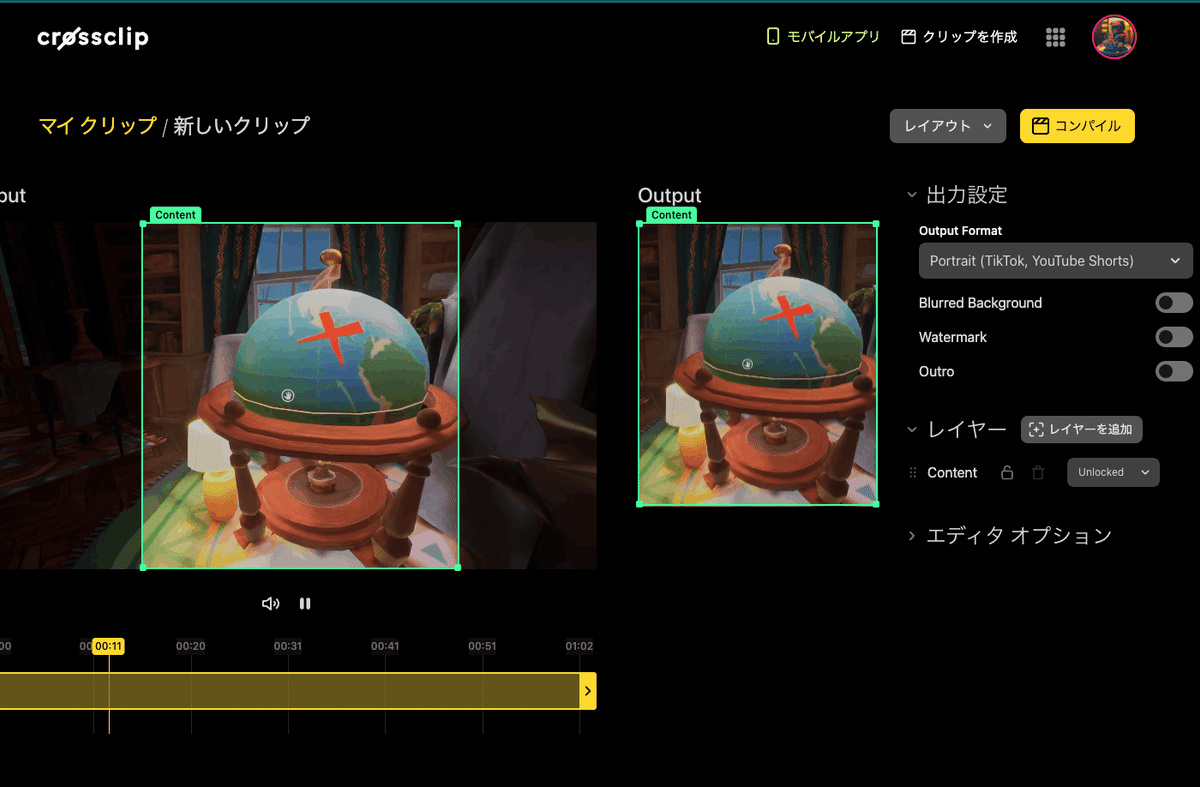Select the Content label on input preview
The height and width of the screenshot is (787, 1200).
(x=176, y=215)
